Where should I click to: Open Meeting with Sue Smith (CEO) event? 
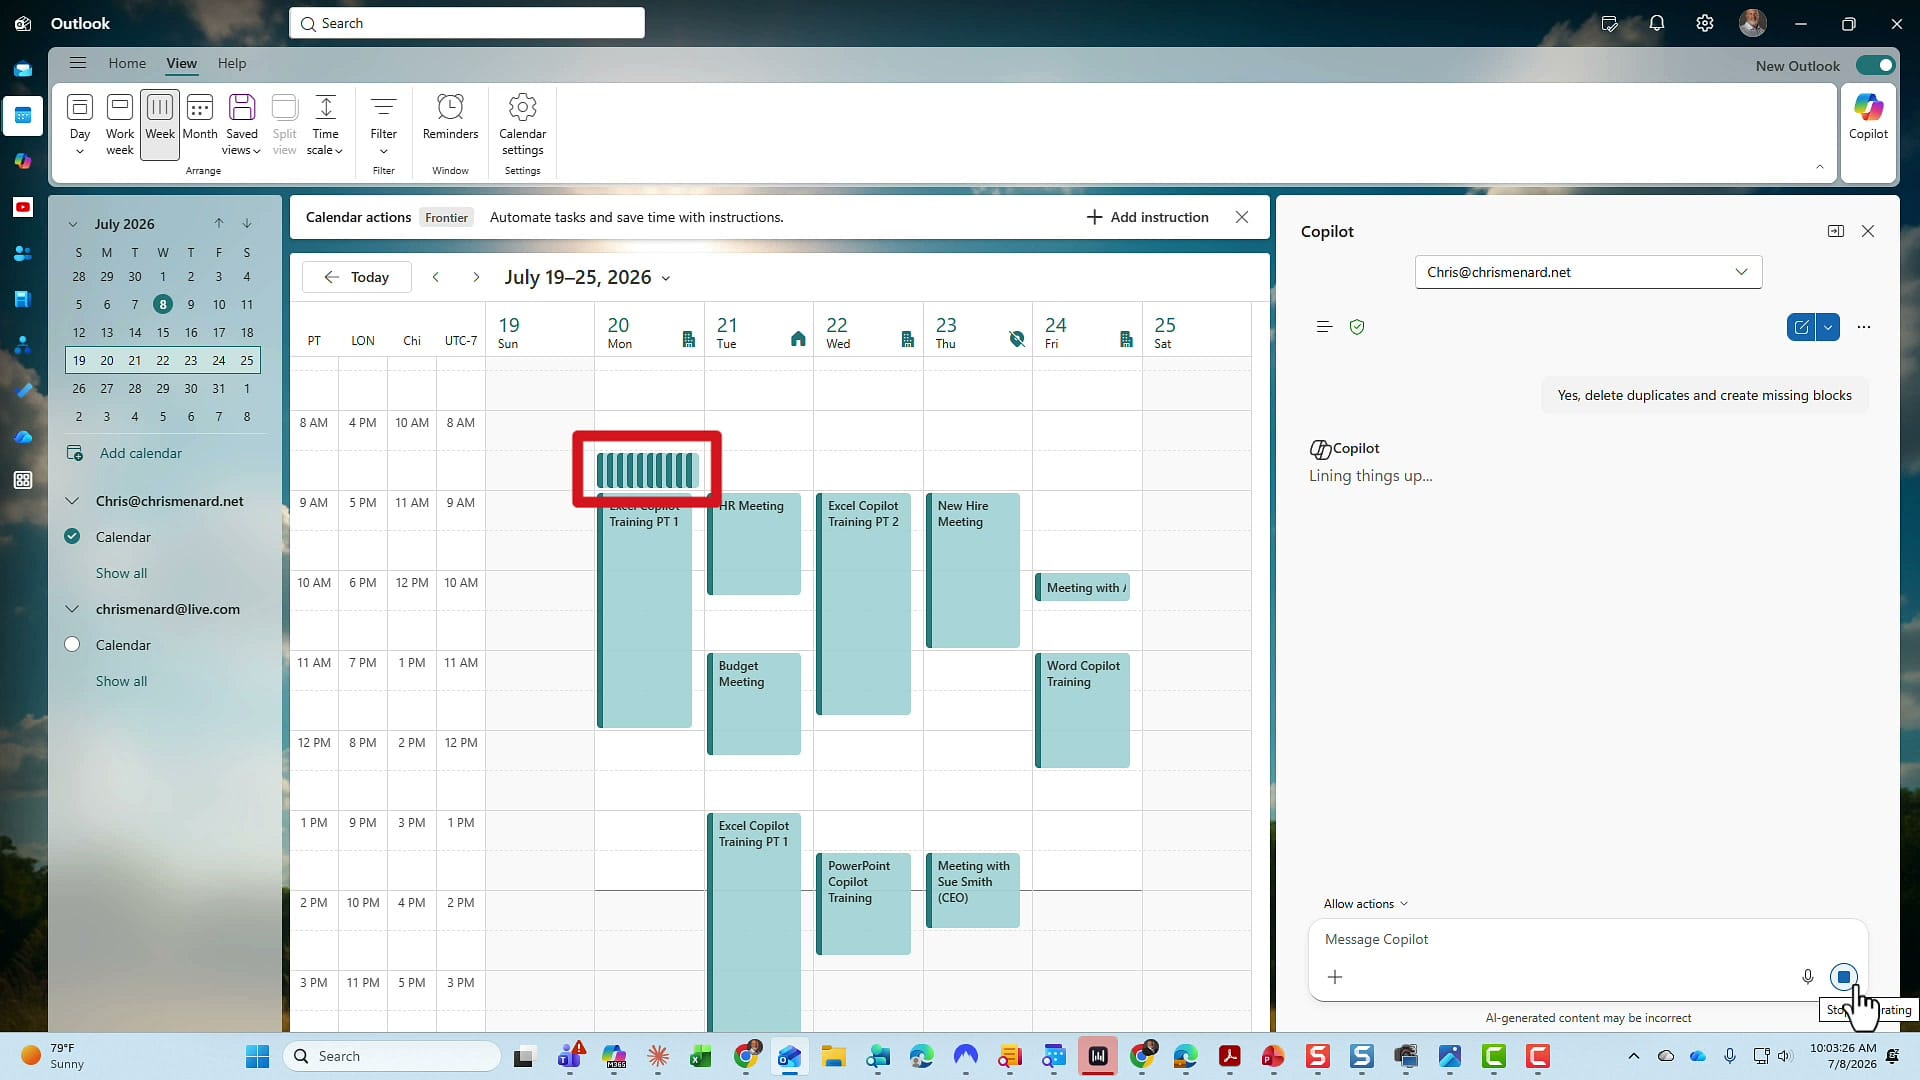[x=973, y=890]
